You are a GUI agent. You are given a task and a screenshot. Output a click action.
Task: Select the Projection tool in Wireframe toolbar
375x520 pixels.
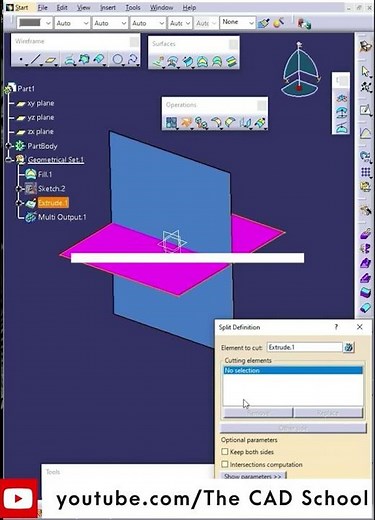pyautogui.click(x=69, y=60)
